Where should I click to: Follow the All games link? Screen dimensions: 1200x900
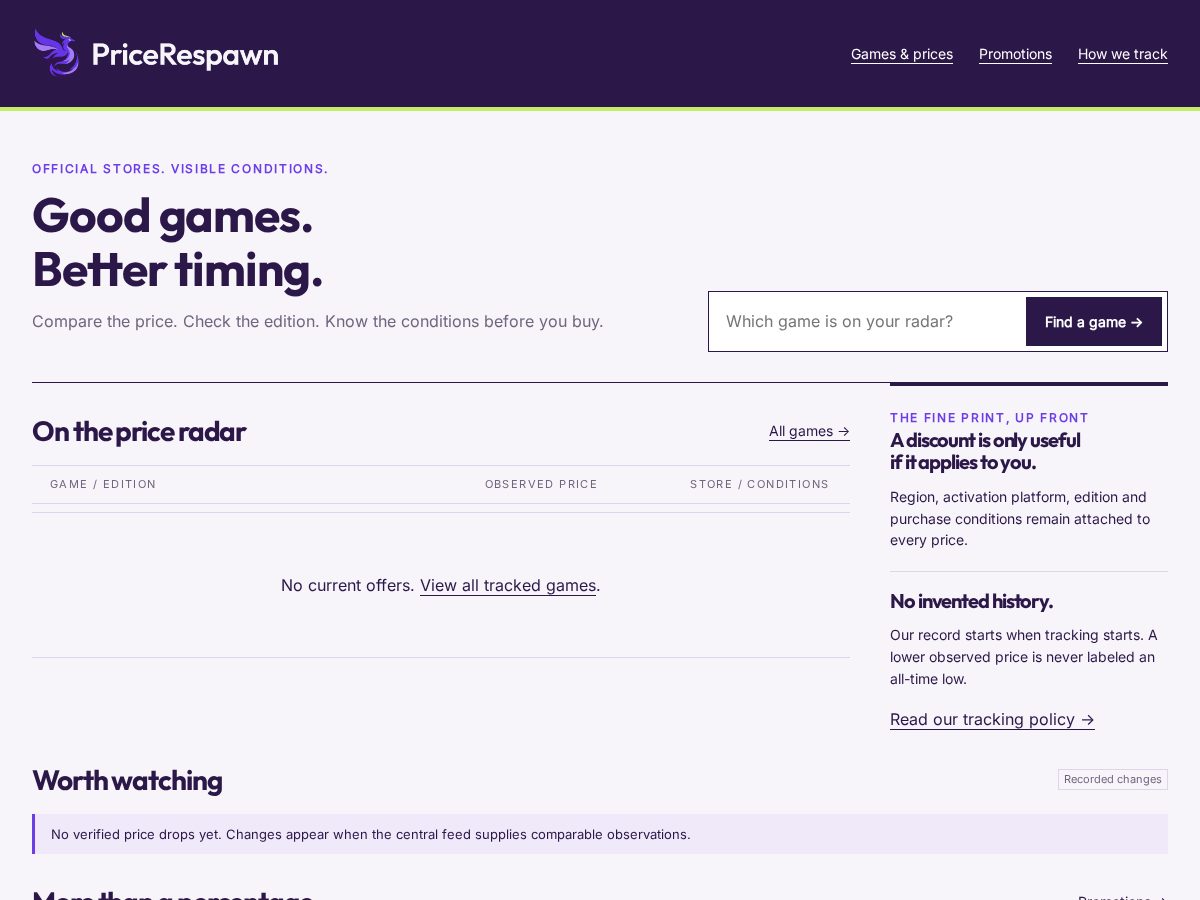coord(809,431)
